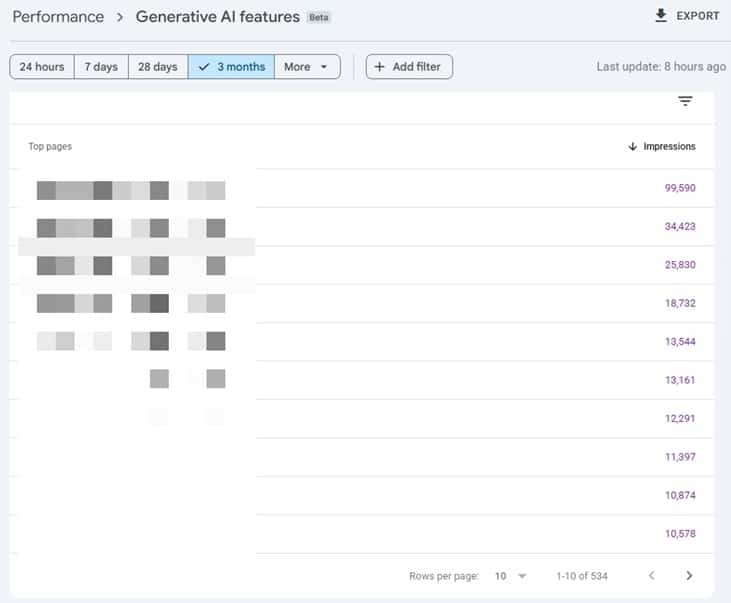Sort by the Impressions column header
Image resolution: width=731 pixels, height=603 pixels.
pyautogui.click(x=669, y=146)
